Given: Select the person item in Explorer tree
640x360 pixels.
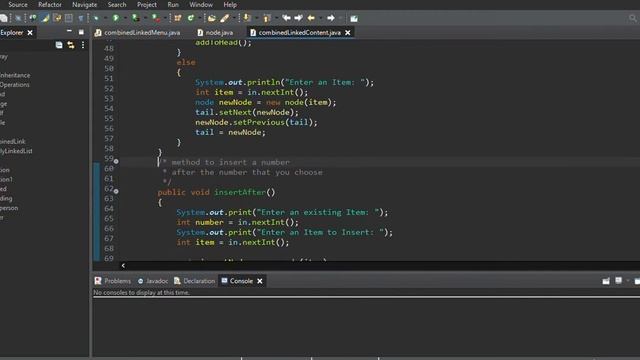Looking at the screenshot, I should coord(9,208).
